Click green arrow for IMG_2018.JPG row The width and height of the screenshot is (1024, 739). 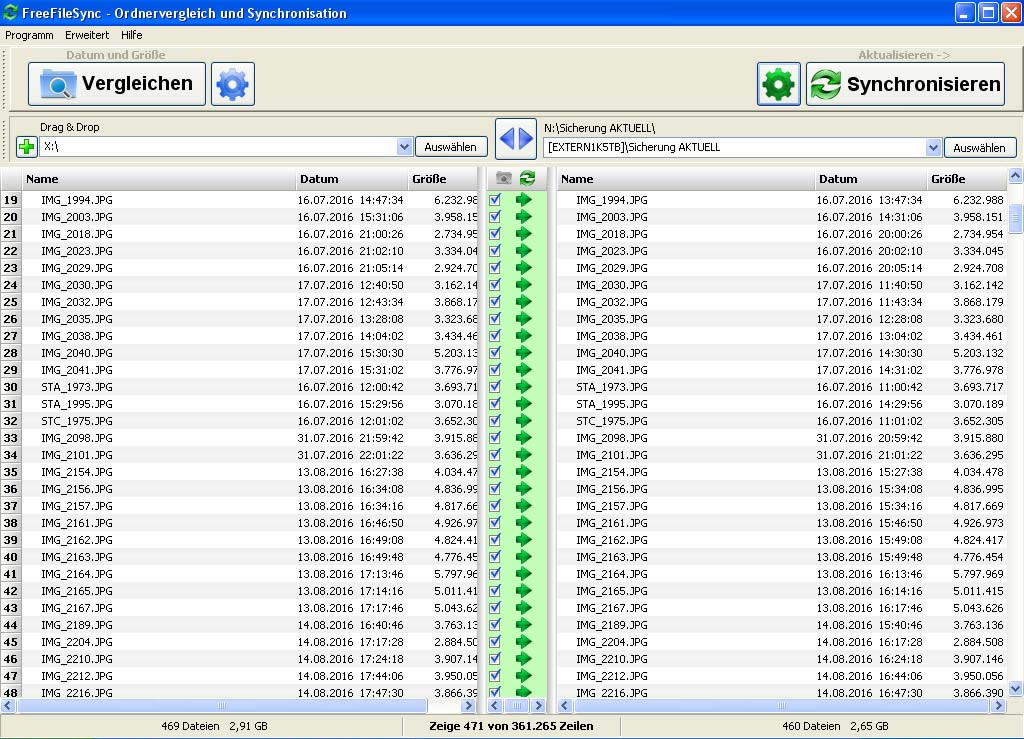click(x=524, y=234)
